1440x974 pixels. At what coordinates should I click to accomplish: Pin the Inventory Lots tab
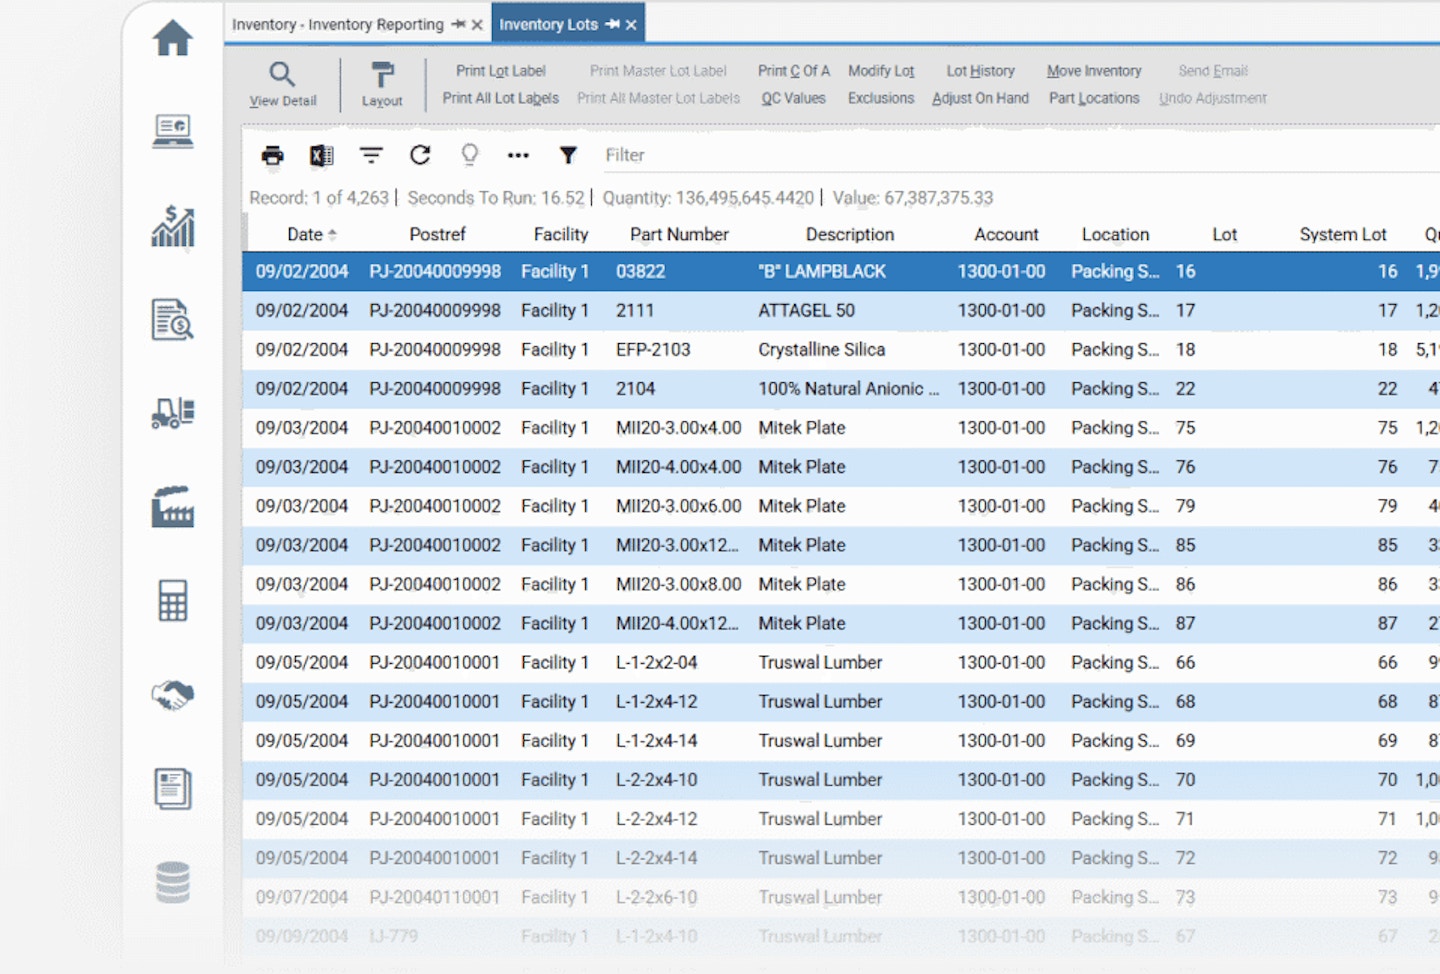click(x=612, y=24)
